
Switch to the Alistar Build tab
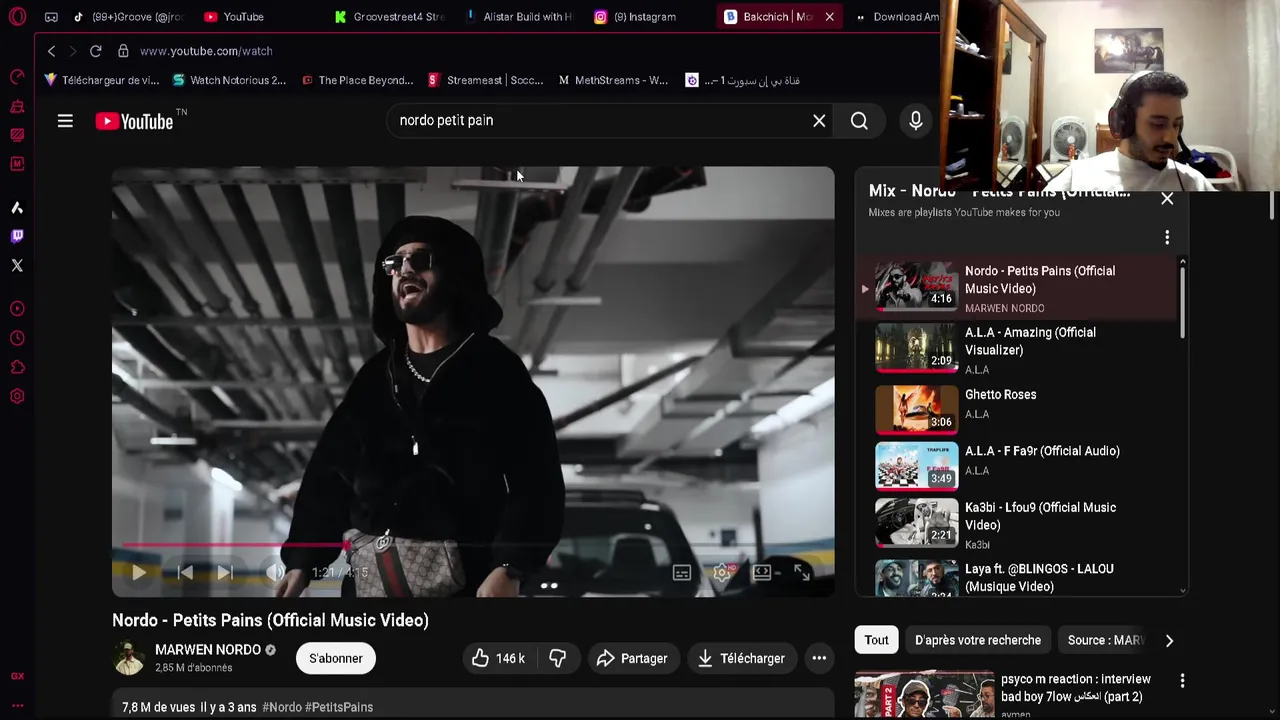click(x=520, y=17)
